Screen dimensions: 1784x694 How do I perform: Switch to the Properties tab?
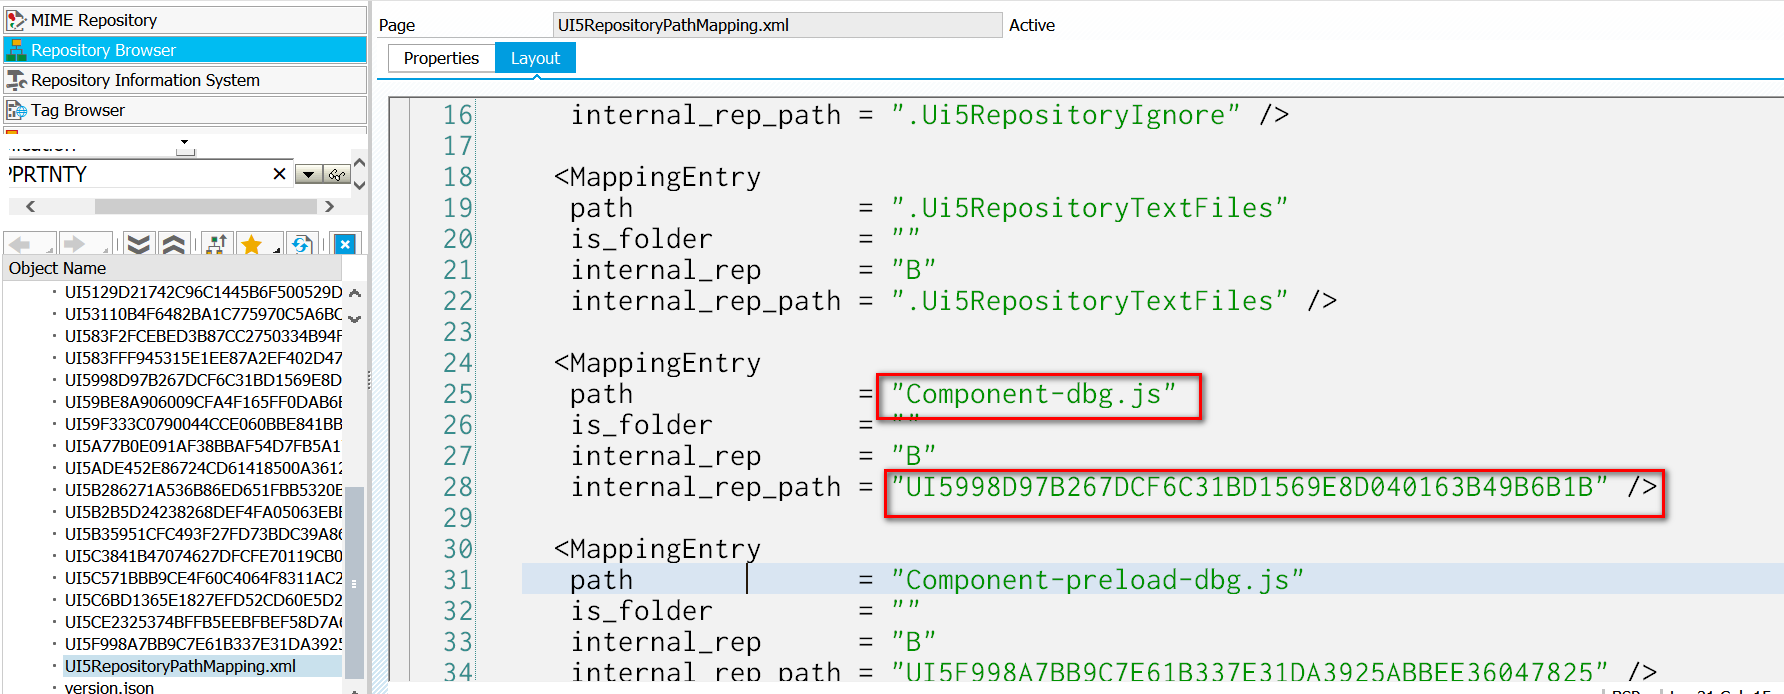pyautogui.click(x=441, y=58)
